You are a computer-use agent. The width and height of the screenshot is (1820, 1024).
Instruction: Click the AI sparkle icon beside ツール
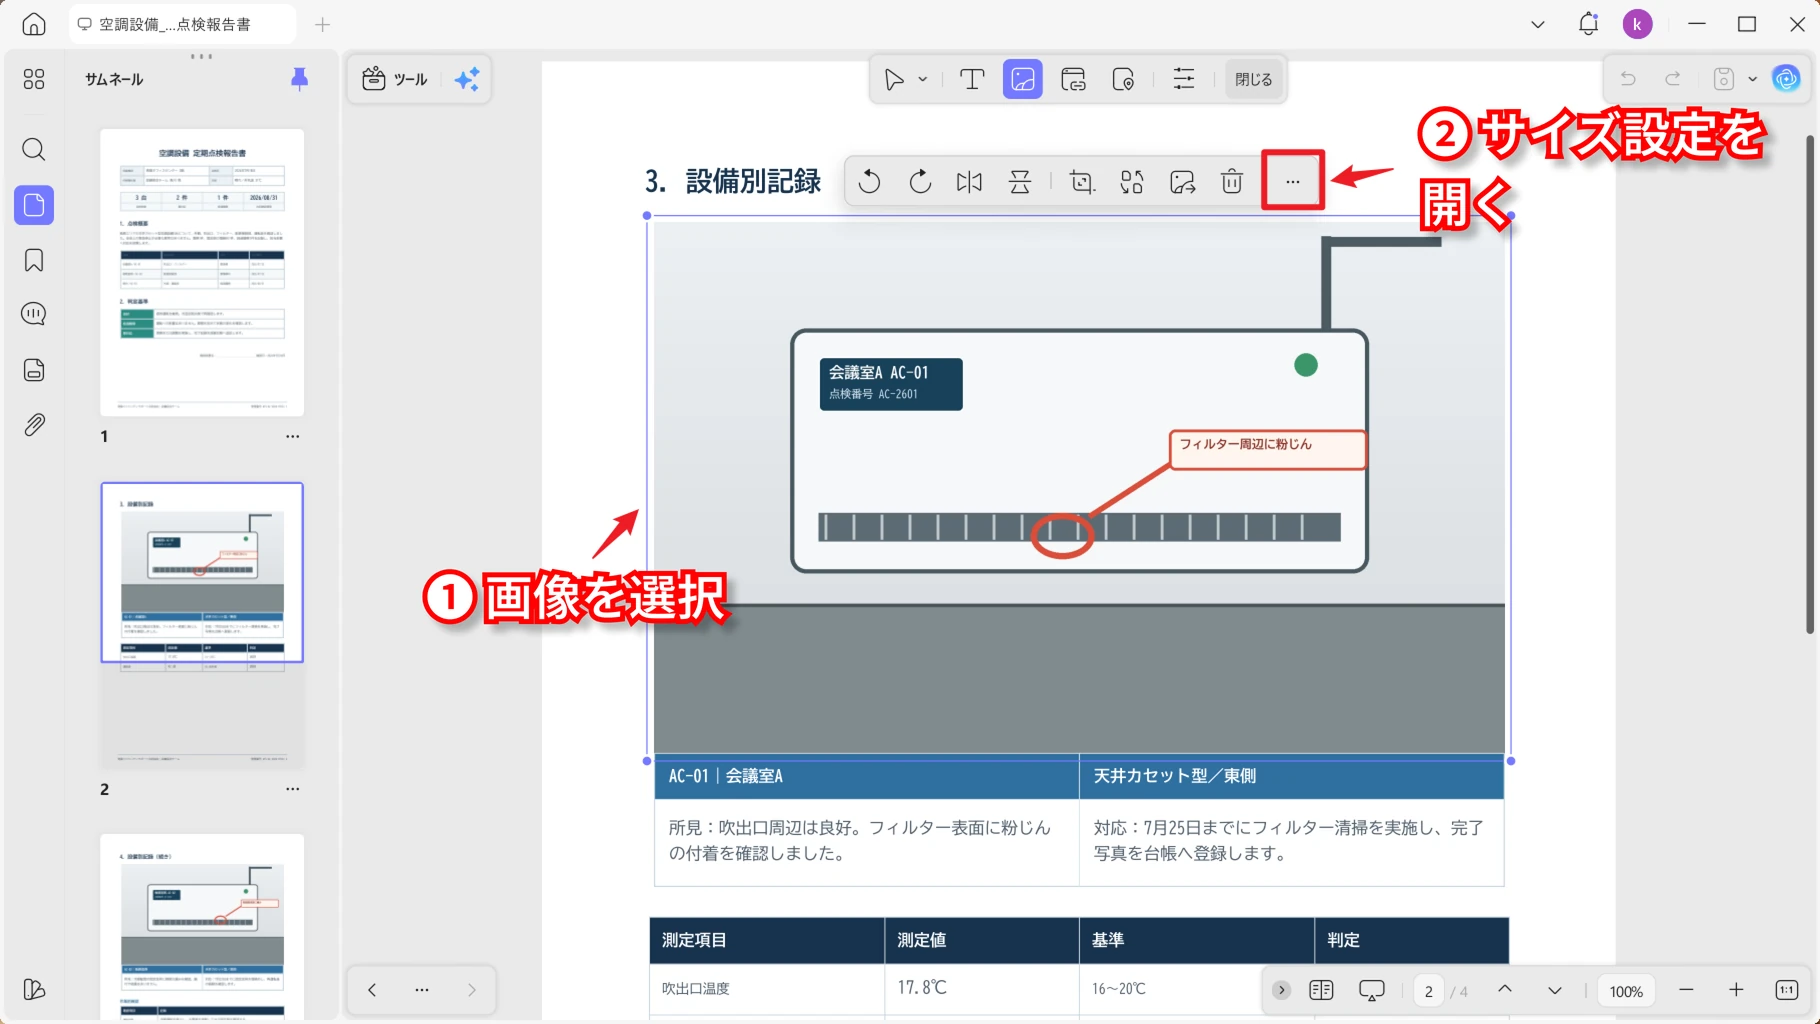click(x=467, y=79)
